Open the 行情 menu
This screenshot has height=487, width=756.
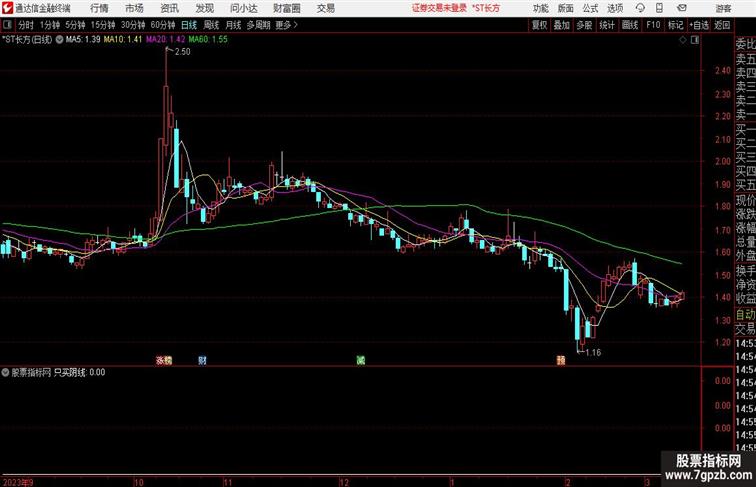tap(99, 8)
